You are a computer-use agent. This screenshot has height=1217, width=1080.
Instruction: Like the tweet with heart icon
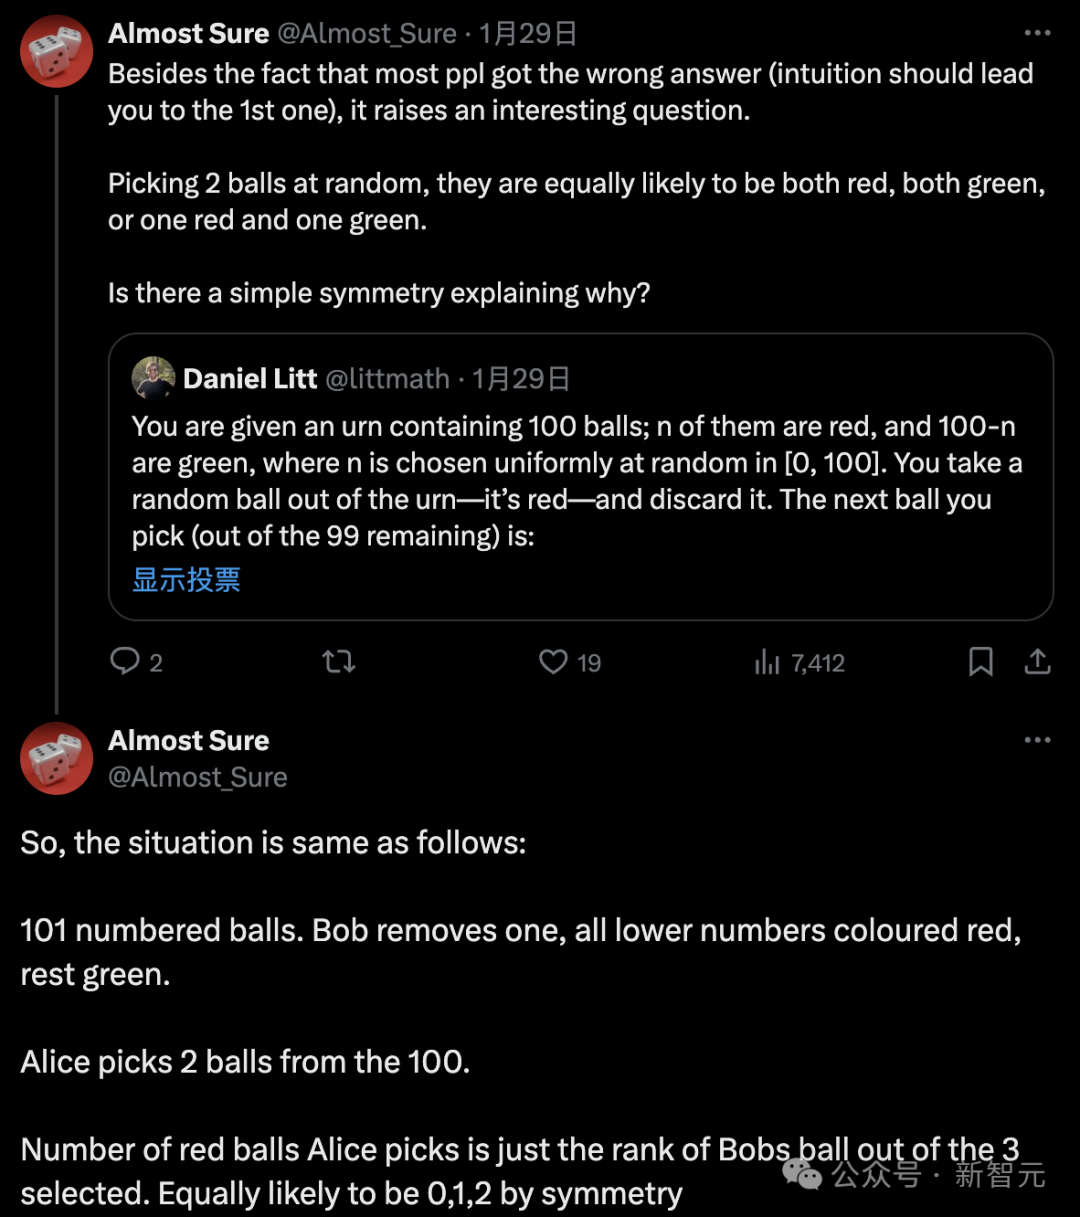[x=553, y=661]
